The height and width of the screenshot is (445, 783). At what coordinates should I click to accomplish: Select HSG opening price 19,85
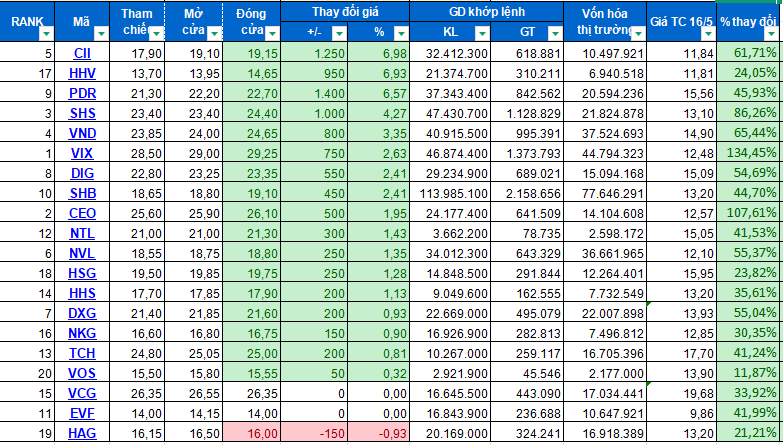point(193,273)
